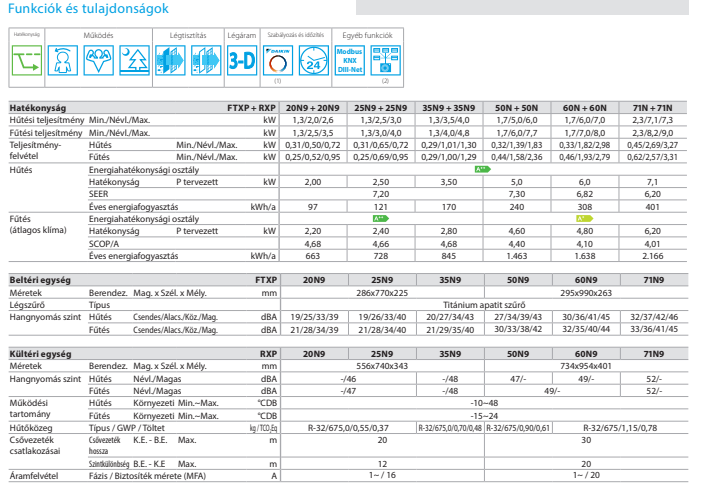Click the SCOP/A value '4,01'
The image size is (713, 491).
pos(653,244)
